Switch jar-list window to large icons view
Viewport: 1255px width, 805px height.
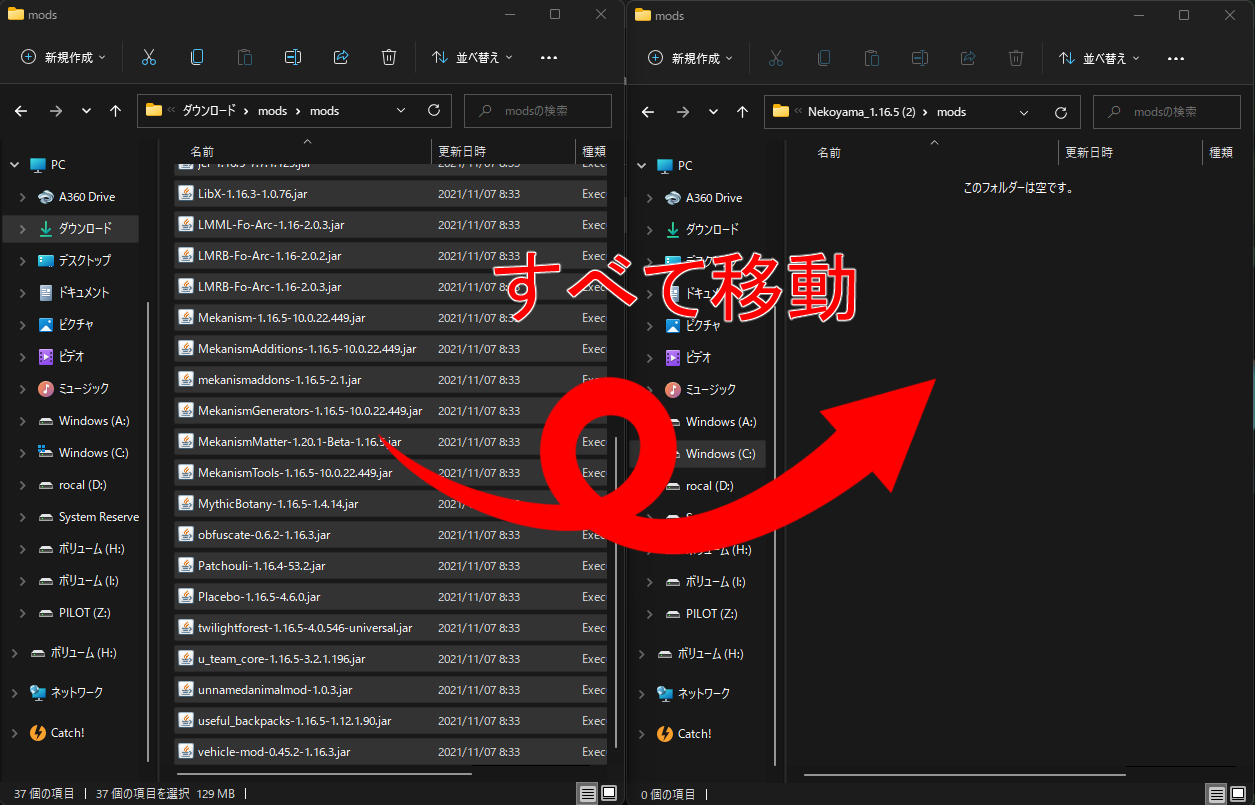pos(609,794)
